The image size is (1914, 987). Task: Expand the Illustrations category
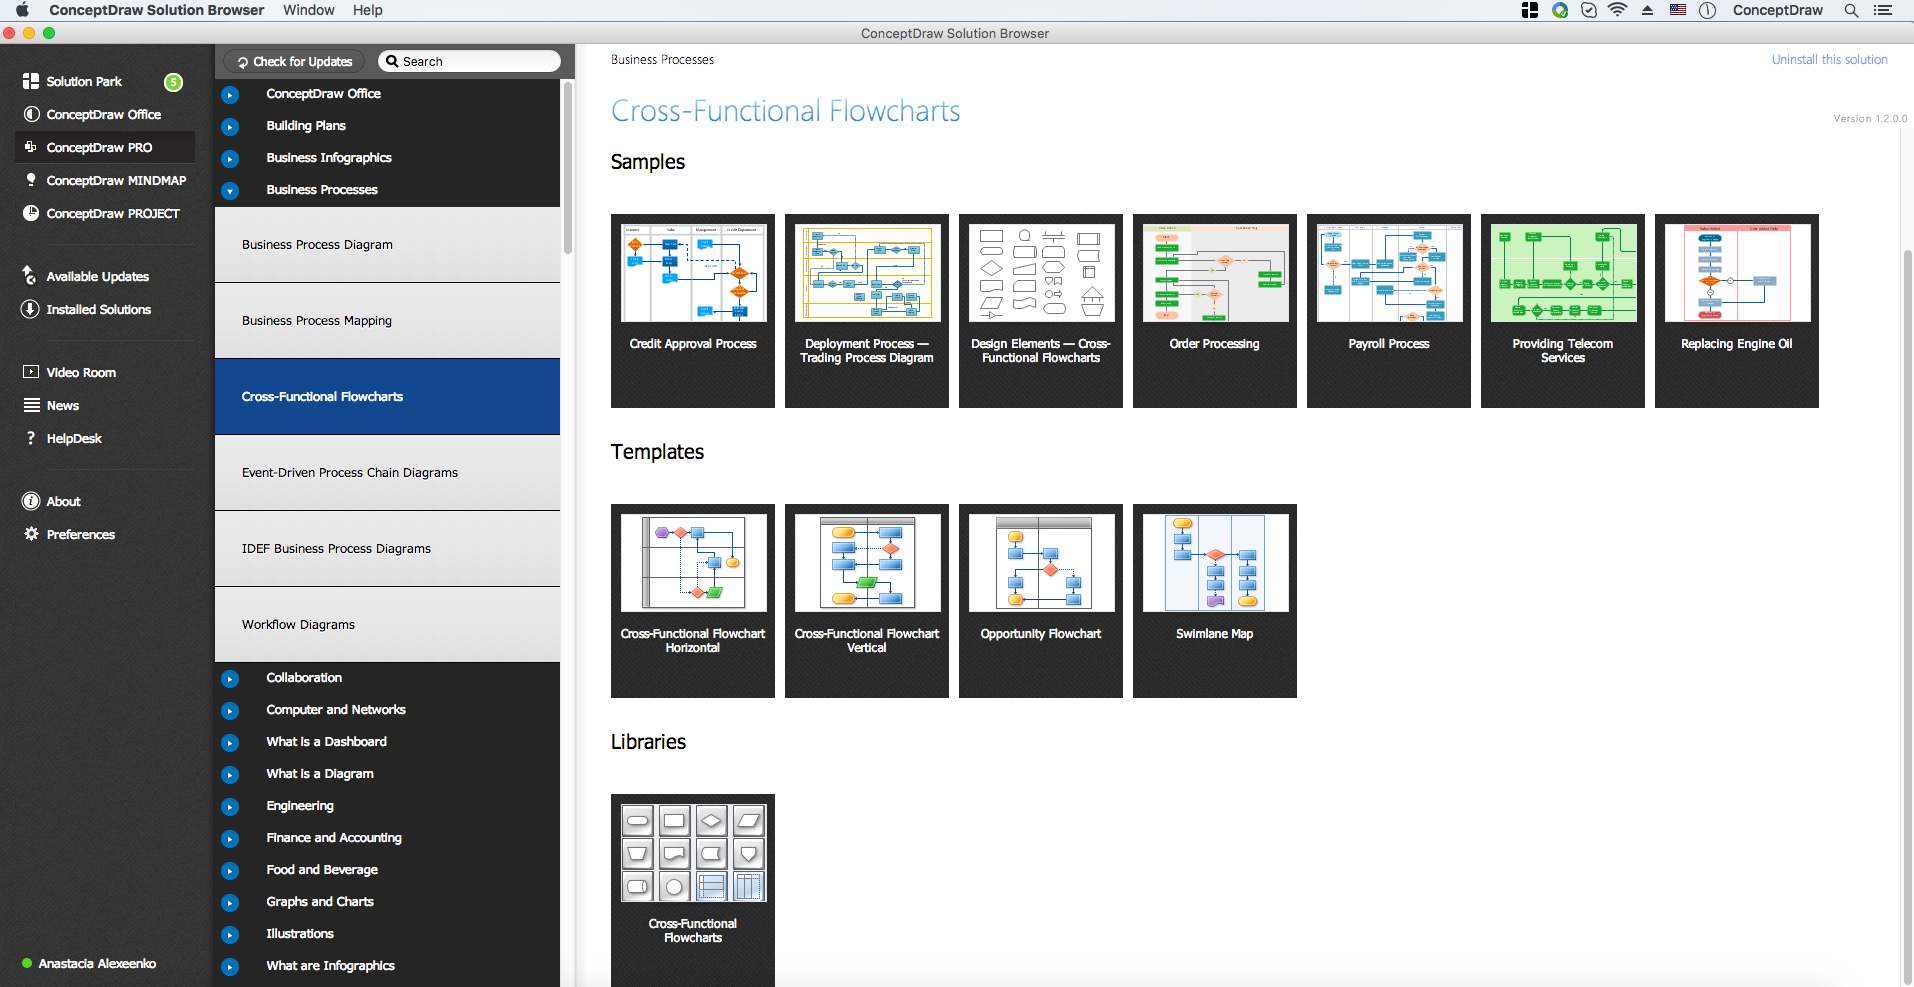pyautogui.click(x=230, y=934)
